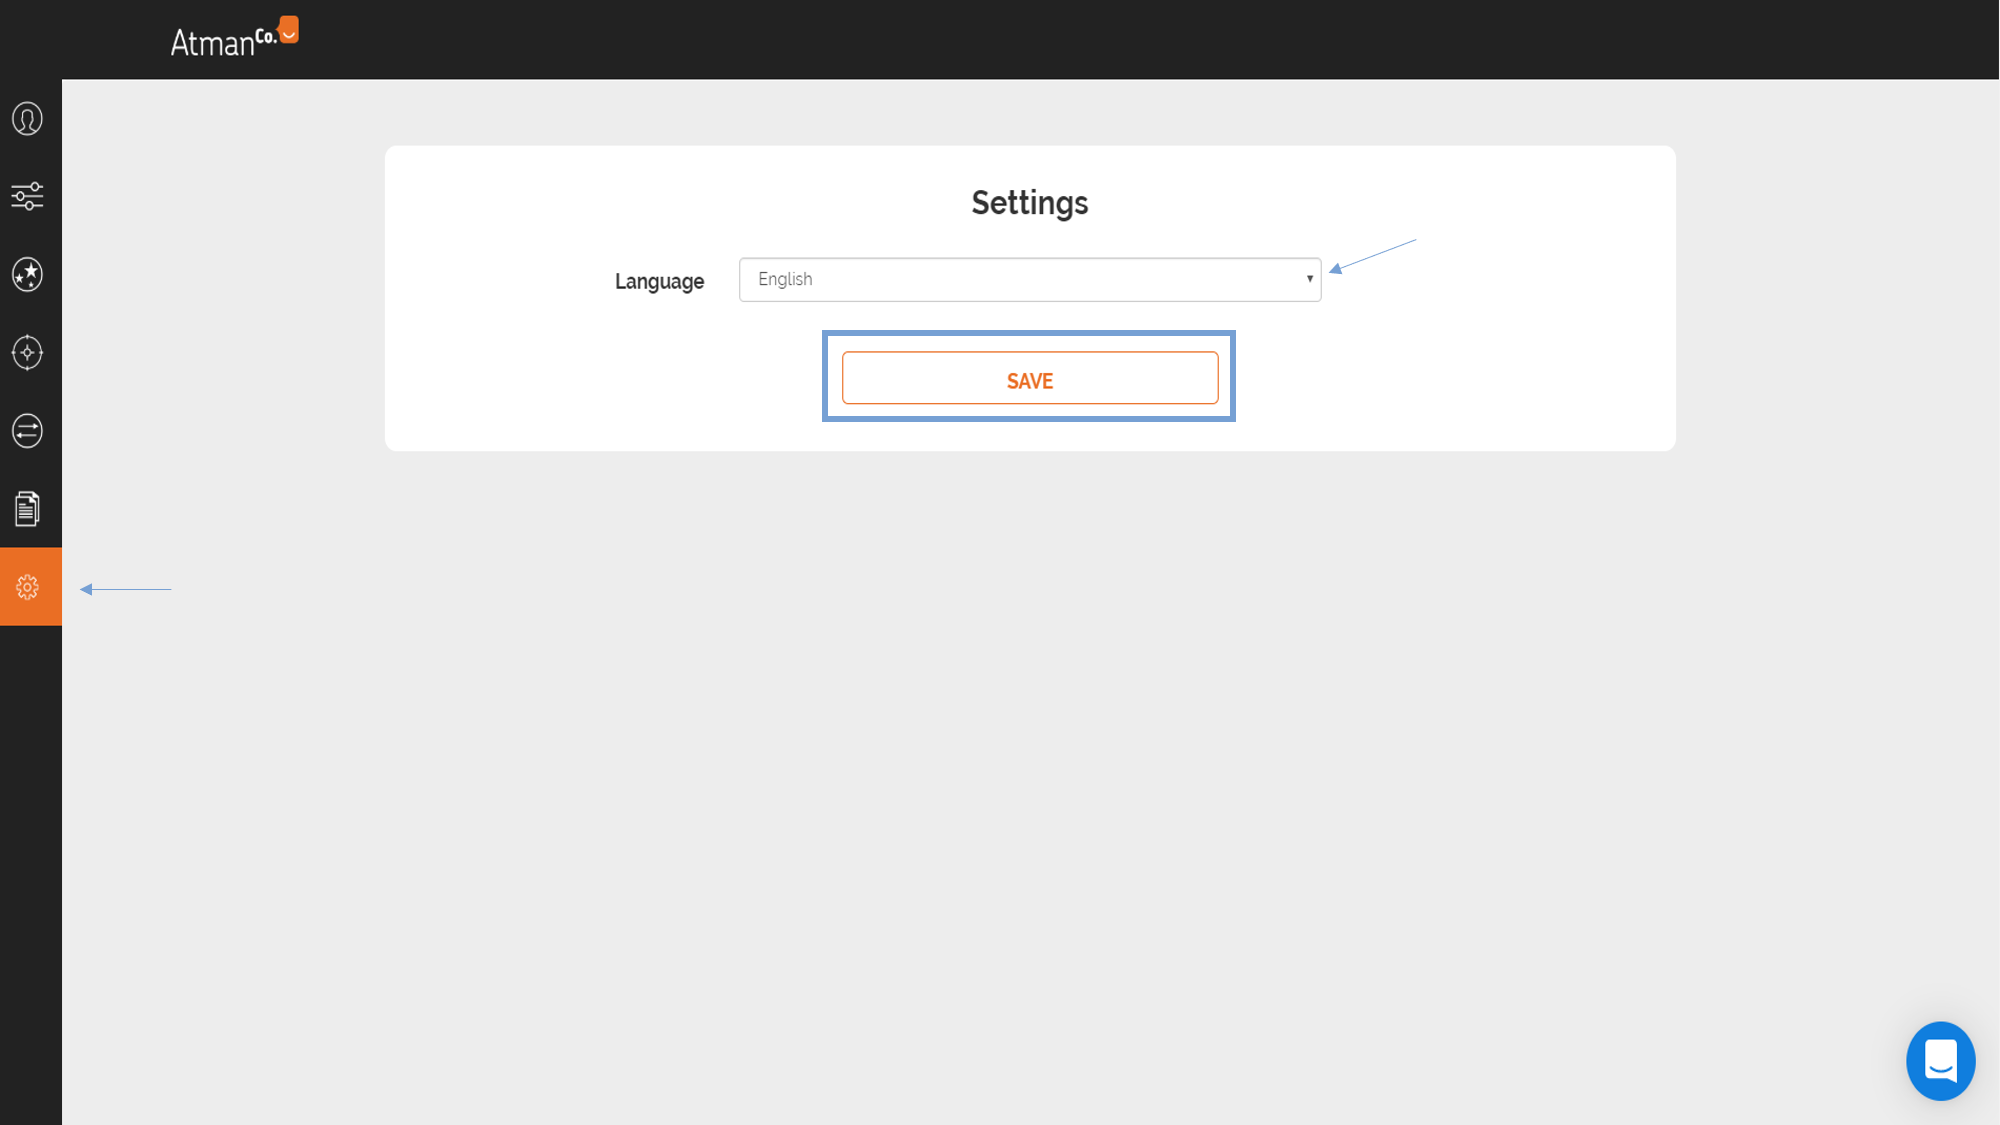Click the Language input field

tap(1030, 280)
